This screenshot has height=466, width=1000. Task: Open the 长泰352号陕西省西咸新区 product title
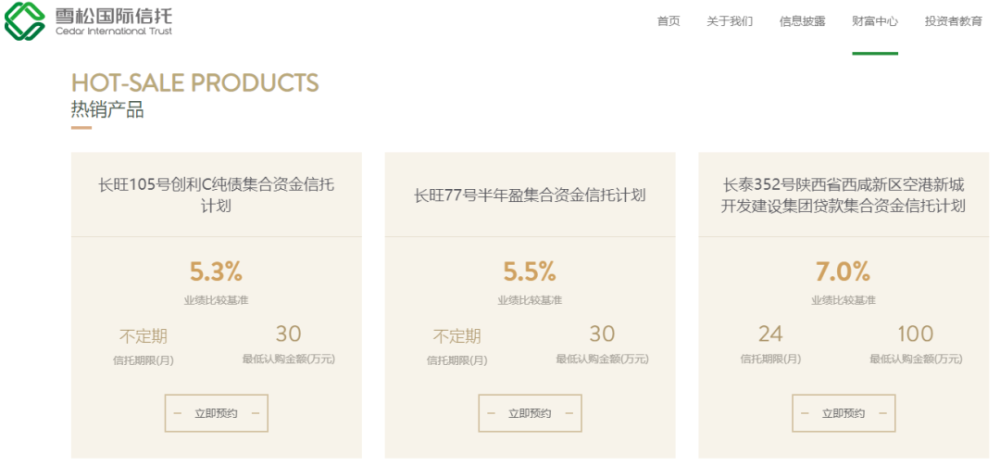844,195
